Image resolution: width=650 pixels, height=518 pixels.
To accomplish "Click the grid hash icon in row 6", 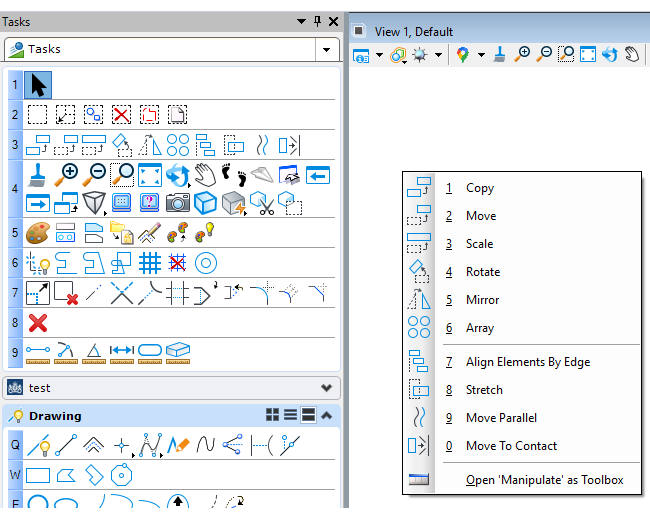I will click(149, 263).
